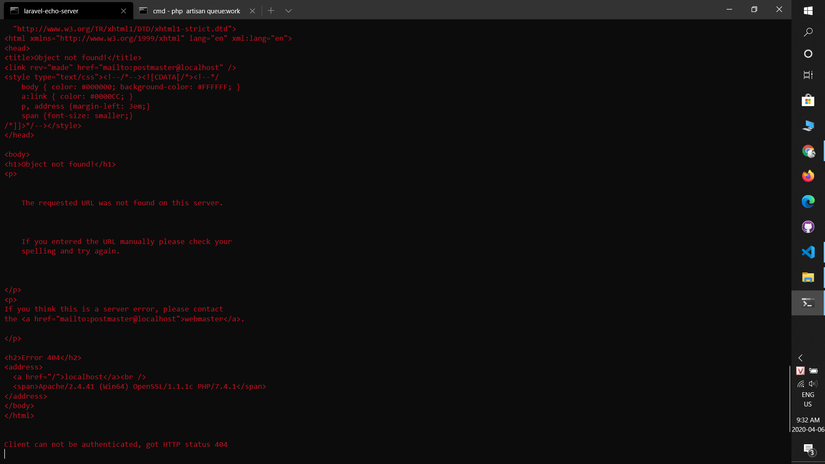Open GitHub Desktop from the taskbar
Image resolution: width=825 pixels, height=464 pixels.
[808, 227]
